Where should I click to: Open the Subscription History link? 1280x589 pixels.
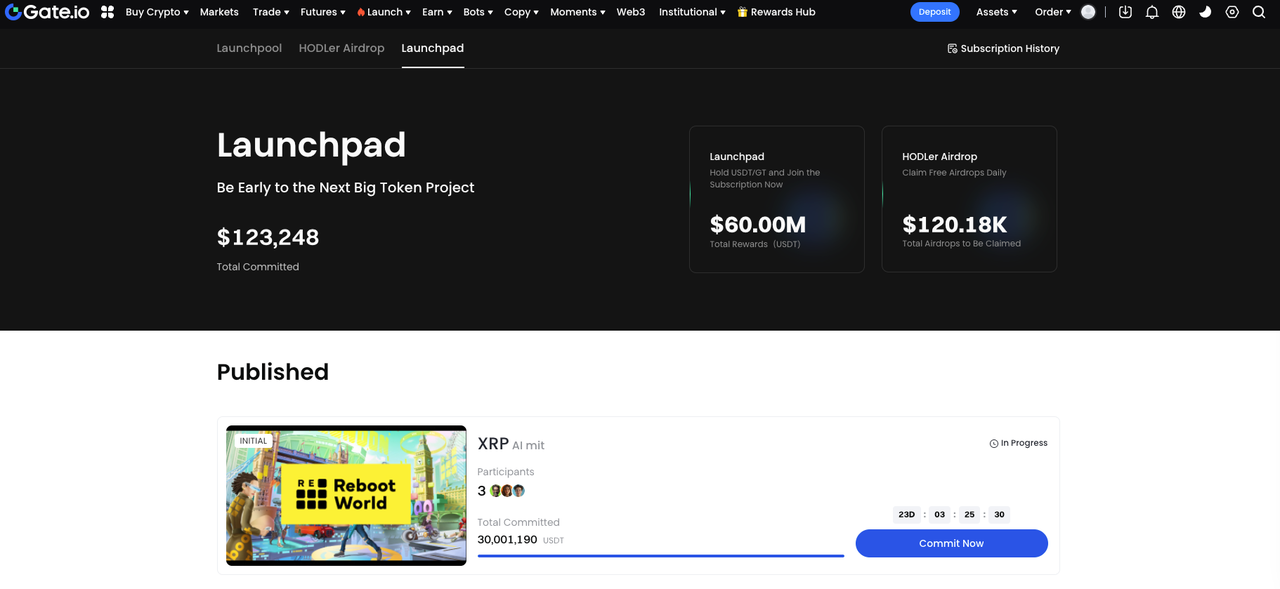[x=1003, y=48]
